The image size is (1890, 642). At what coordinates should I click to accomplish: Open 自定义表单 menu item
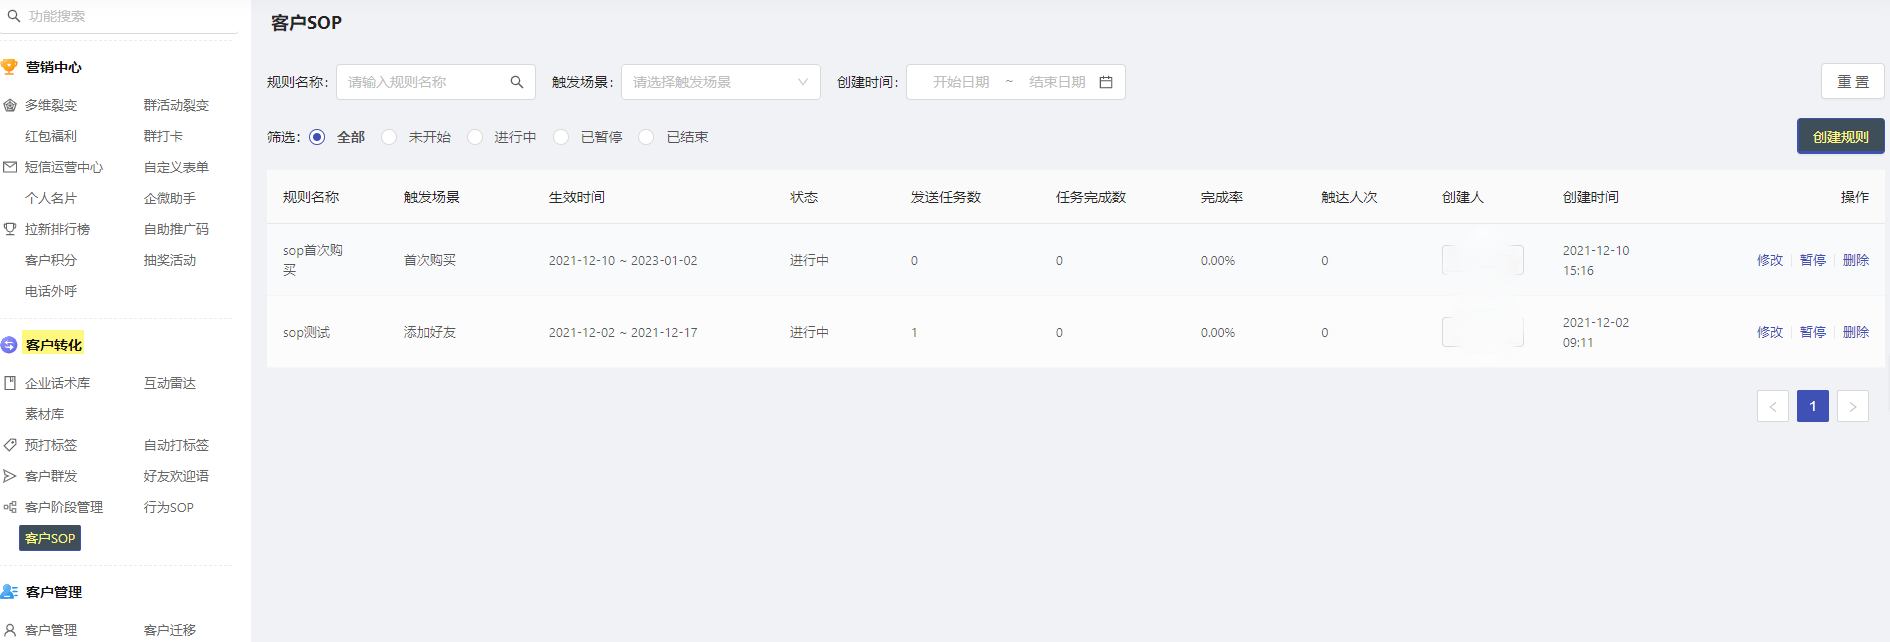pyautogui.click(x=176, y=167)
